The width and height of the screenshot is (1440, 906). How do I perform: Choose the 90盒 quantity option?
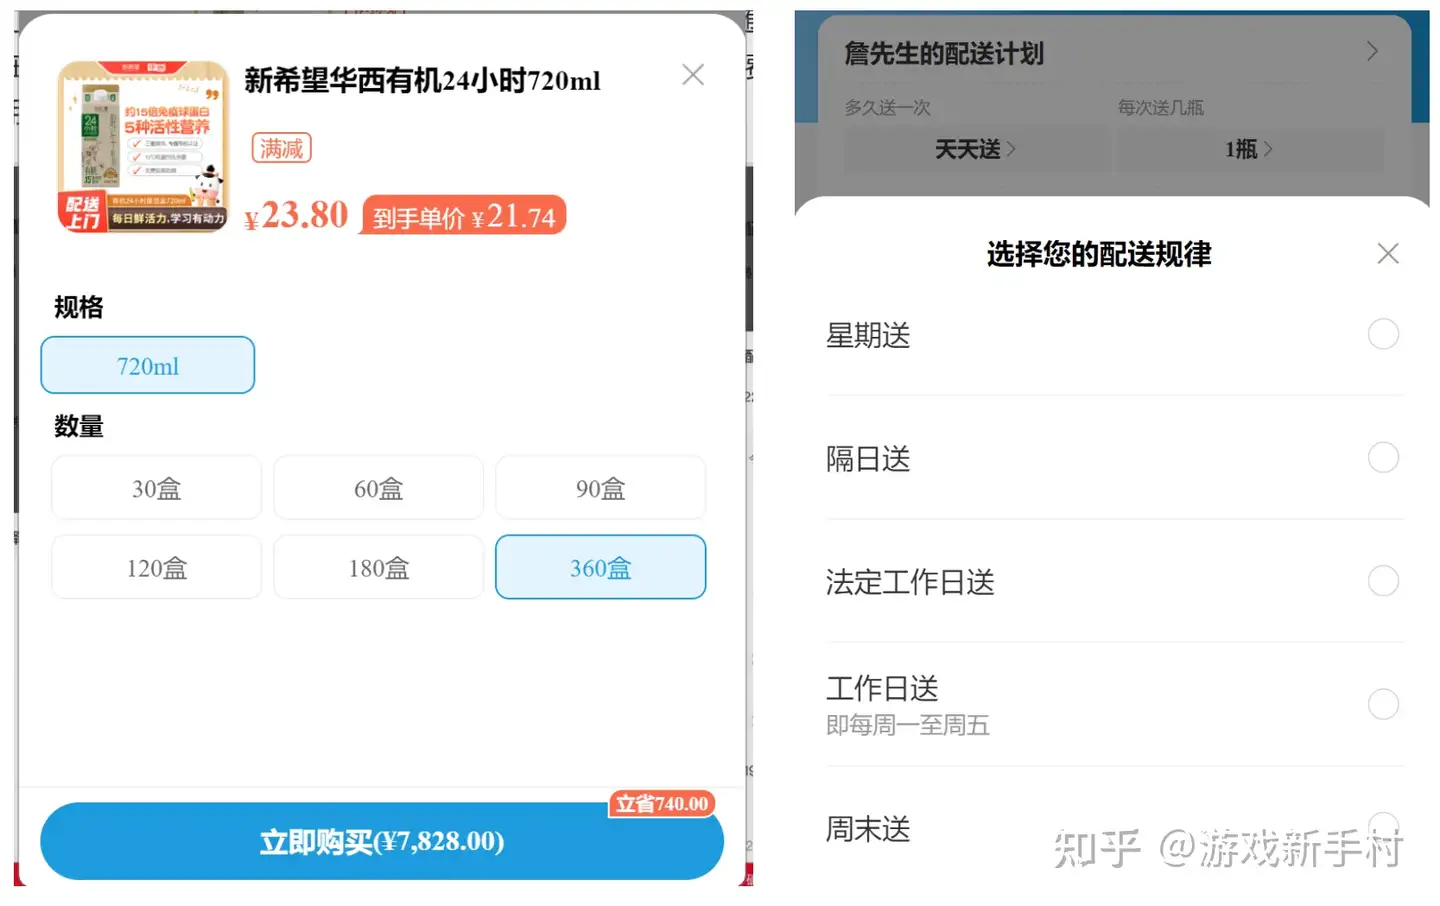[600, 488]
